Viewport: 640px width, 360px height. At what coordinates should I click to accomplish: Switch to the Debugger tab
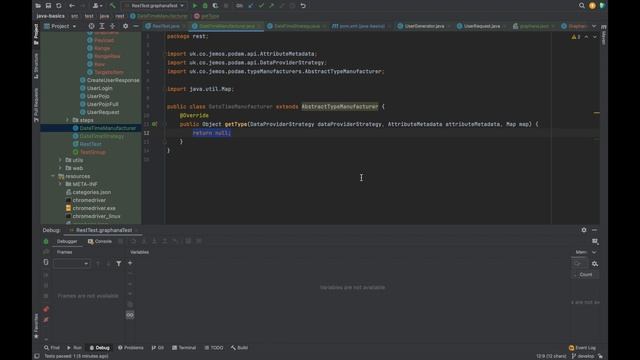coord(67,242)
